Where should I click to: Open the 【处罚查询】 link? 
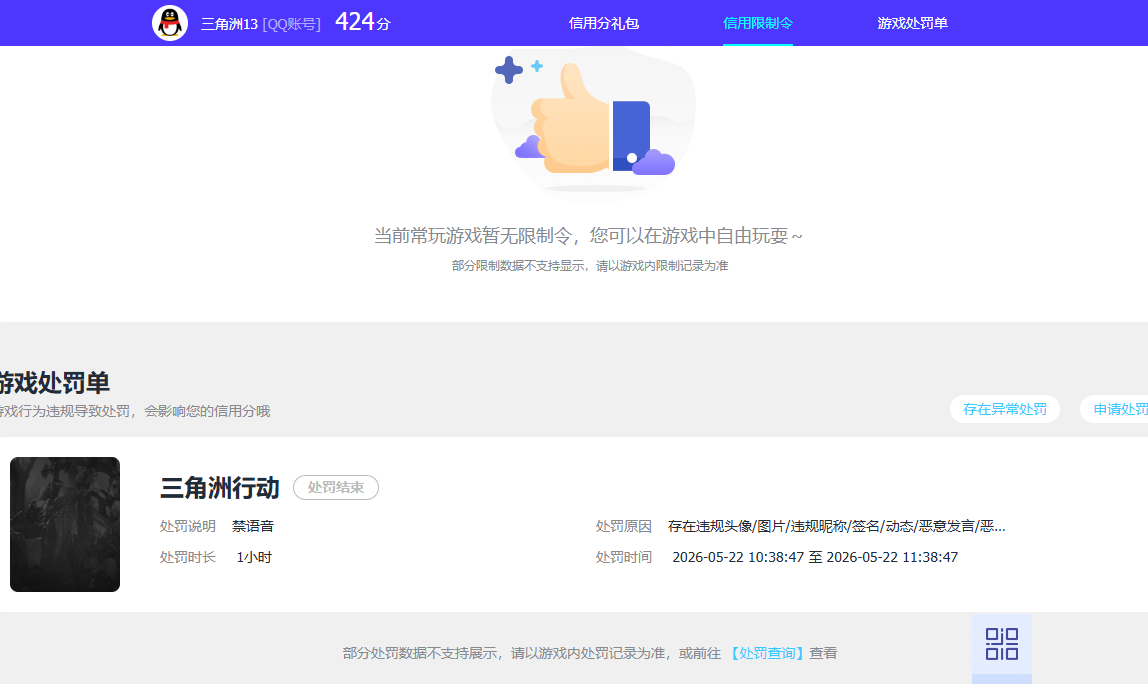pos(767,653)
